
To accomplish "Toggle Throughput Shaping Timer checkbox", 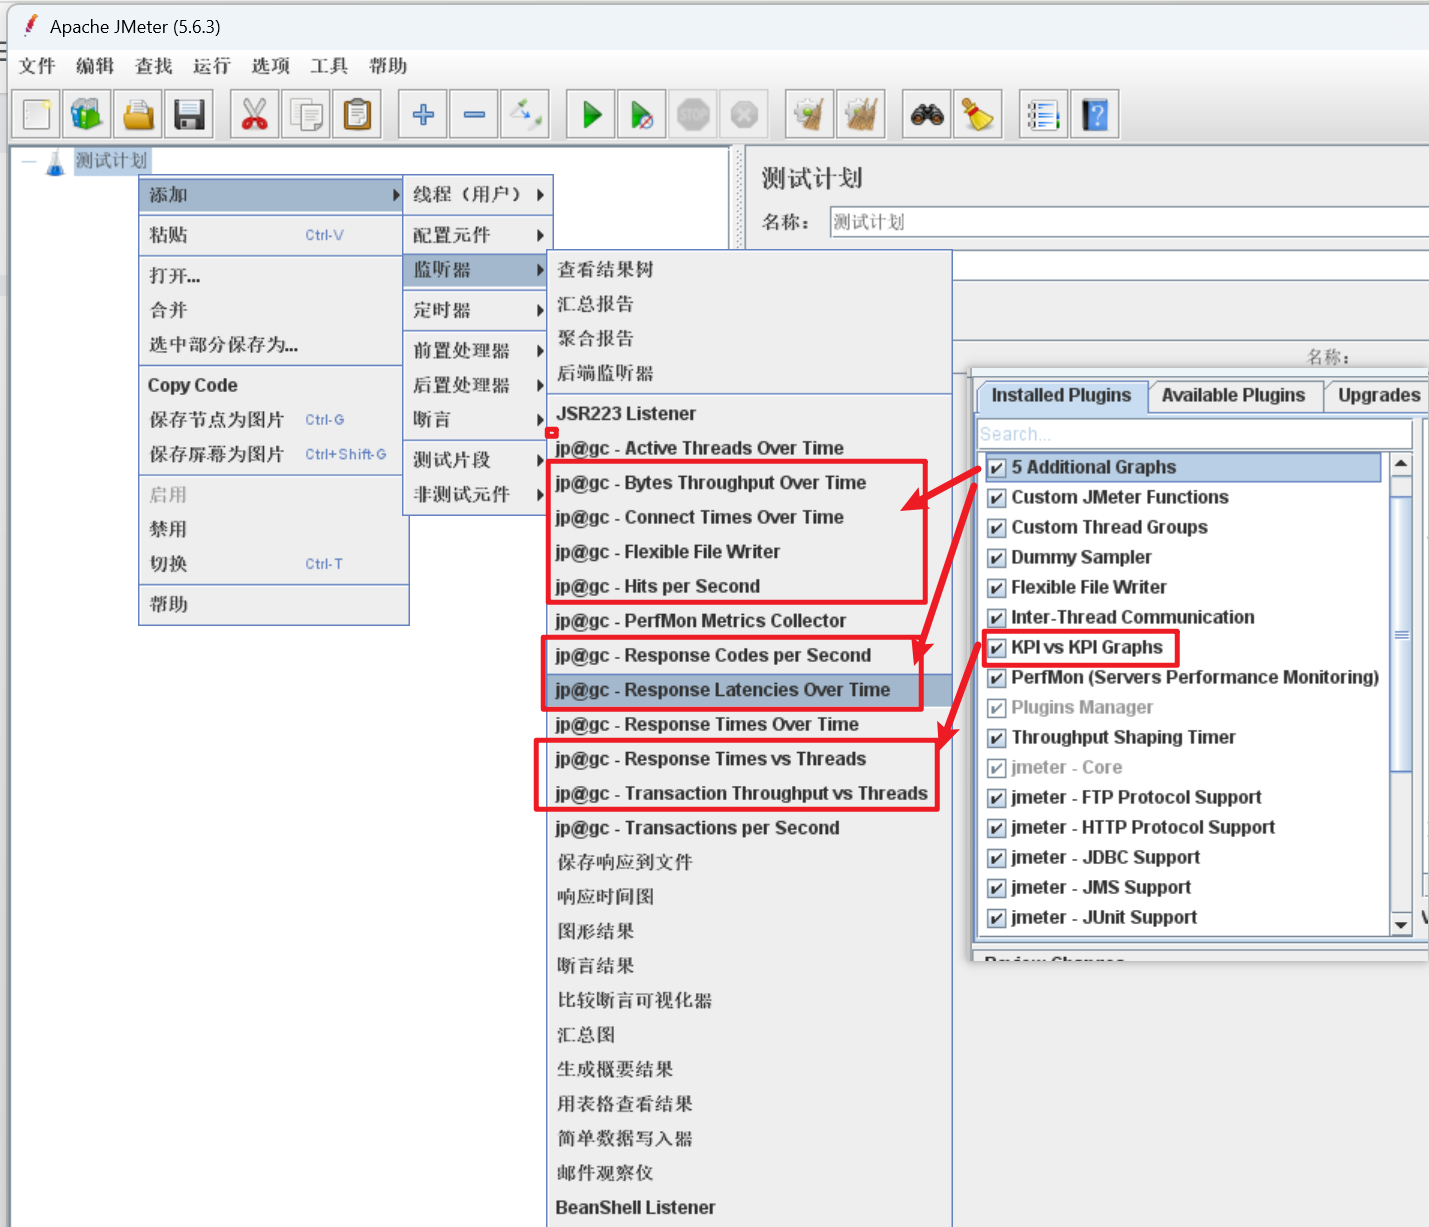I will pos(996,738).
